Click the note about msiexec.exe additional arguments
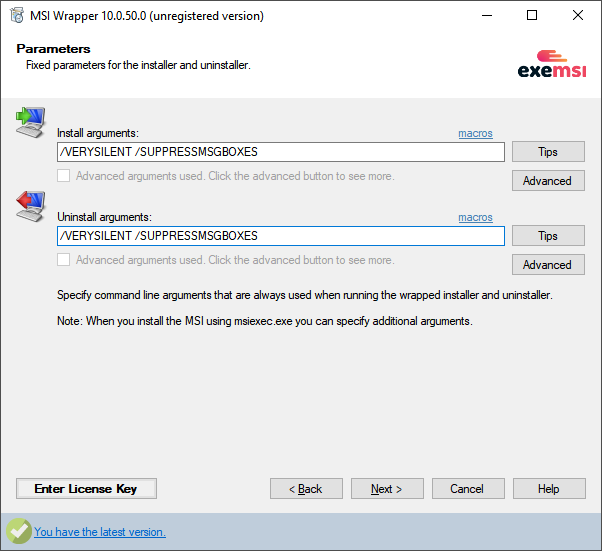 tap(265, 321)
